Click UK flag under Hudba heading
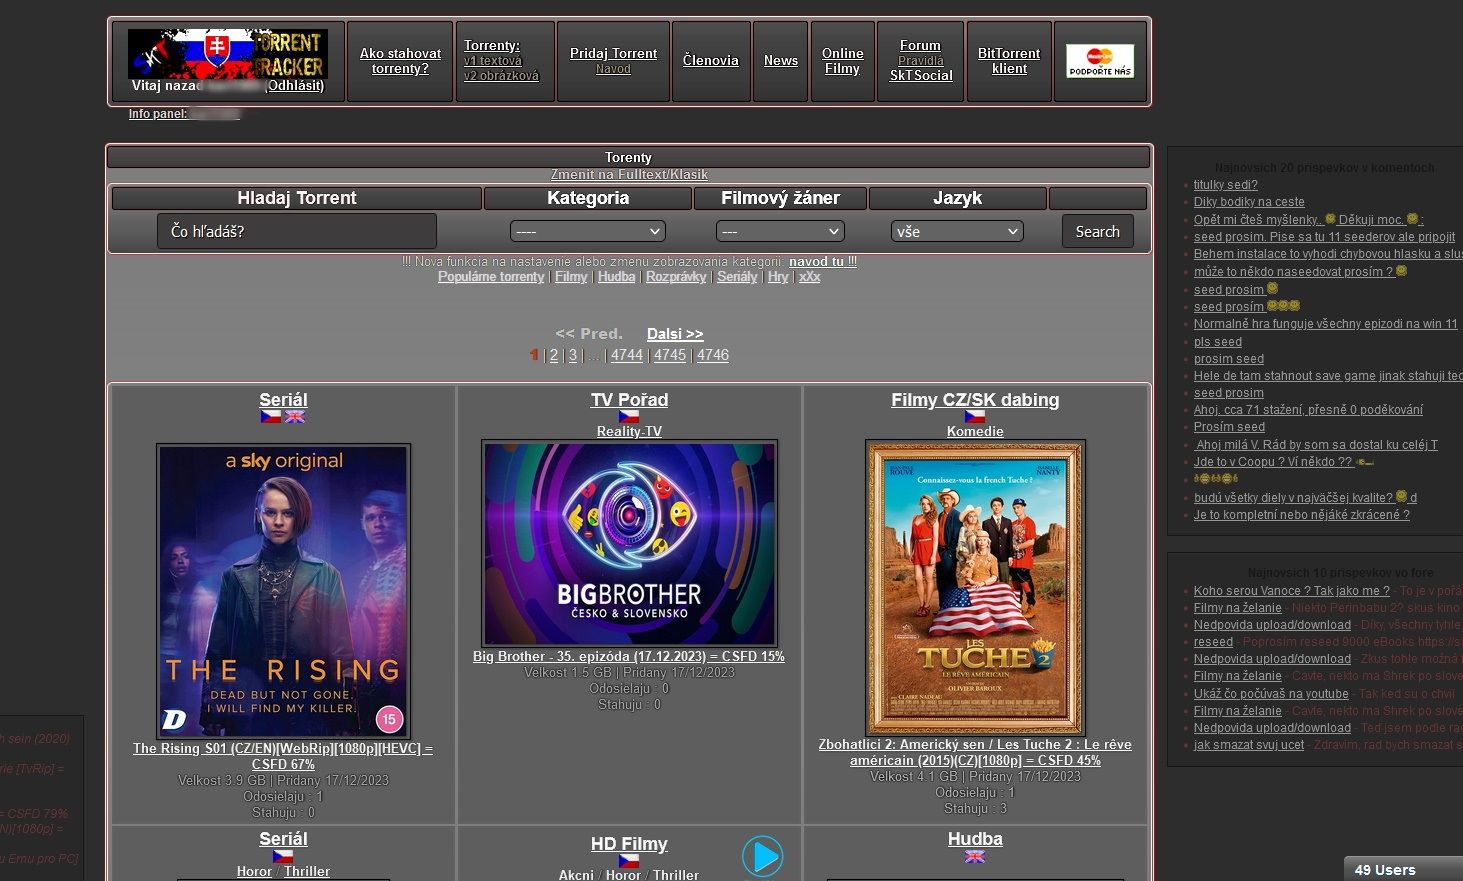The image size is (1463, 881). point(975,856)
